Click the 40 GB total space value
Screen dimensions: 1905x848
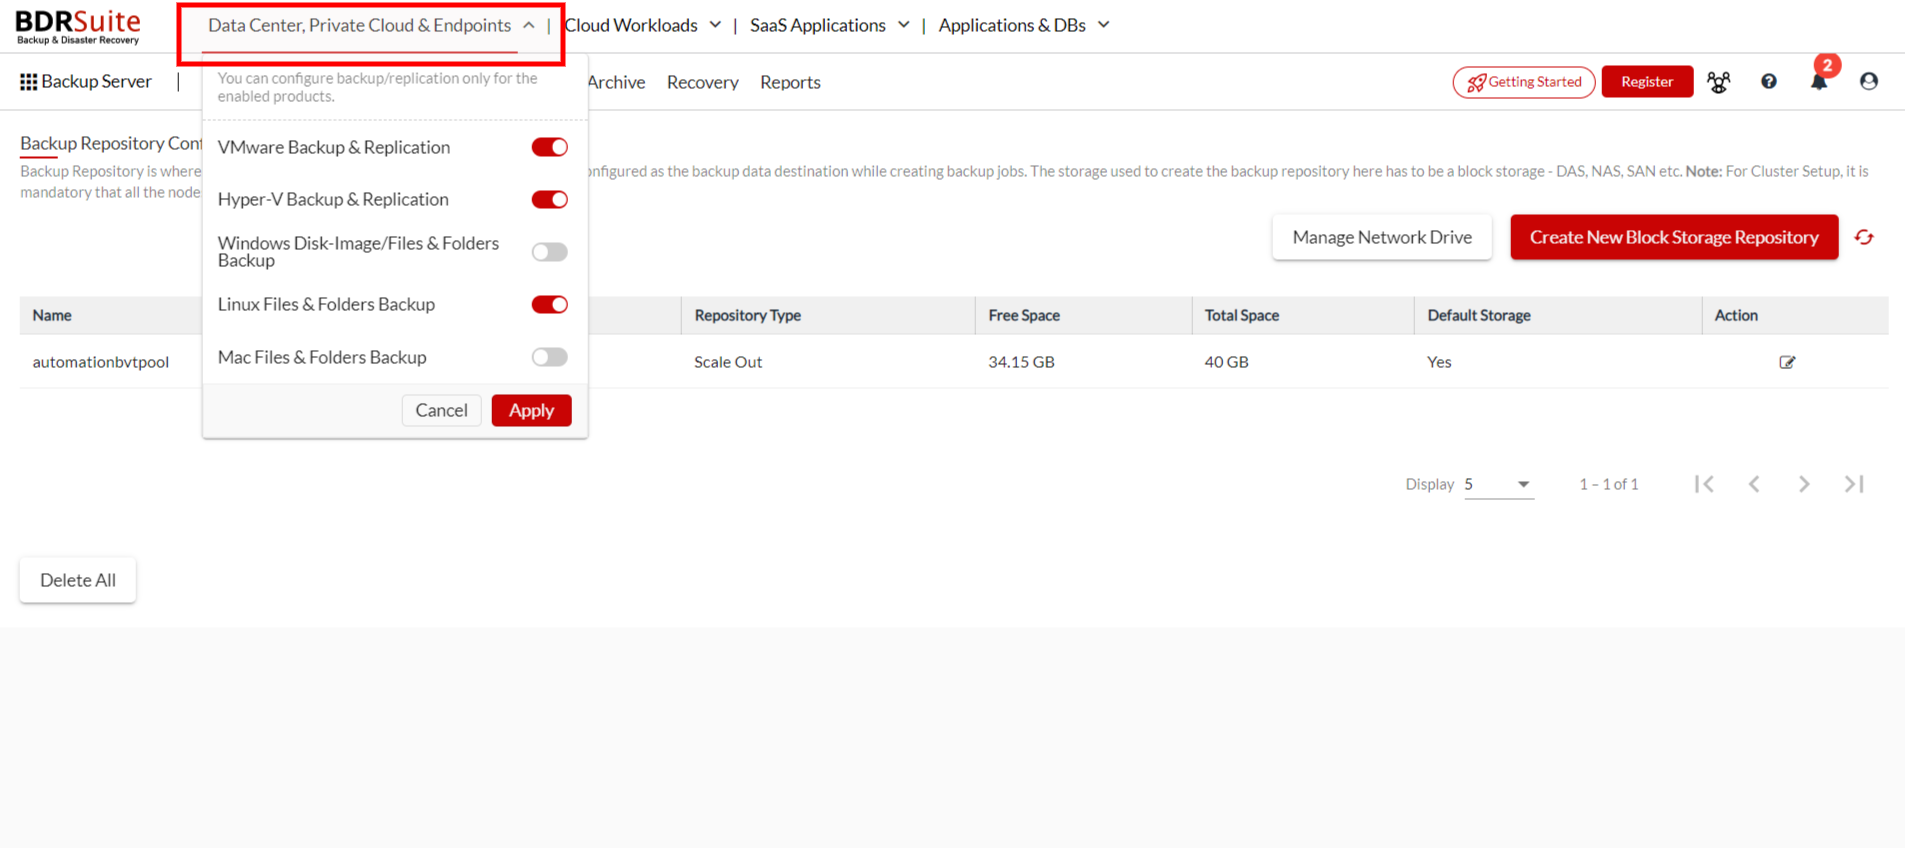pos(1226,362)
